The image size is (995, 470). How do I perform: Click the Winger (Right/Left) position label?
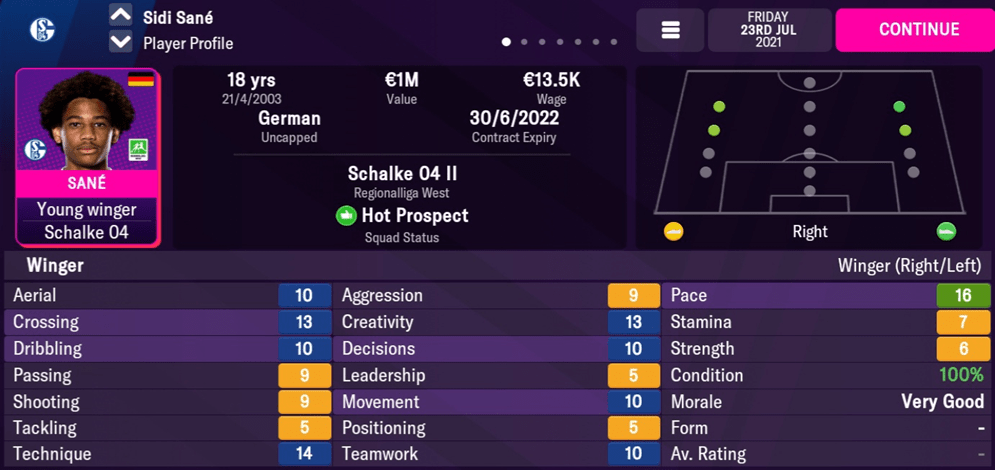coord(908,266)
